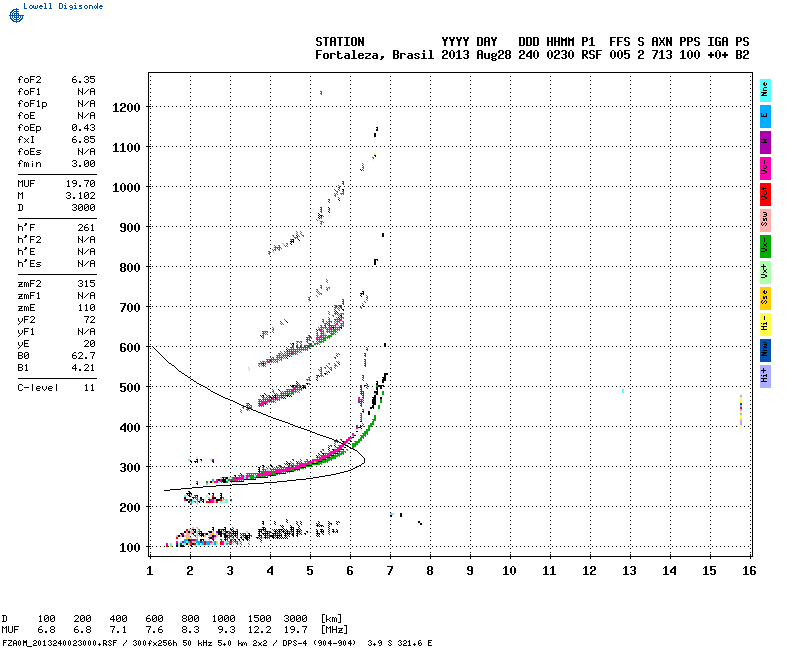Click the yE value 20
Screen dimensions: 800x650
pyautogui.click(x=89, y=344)
